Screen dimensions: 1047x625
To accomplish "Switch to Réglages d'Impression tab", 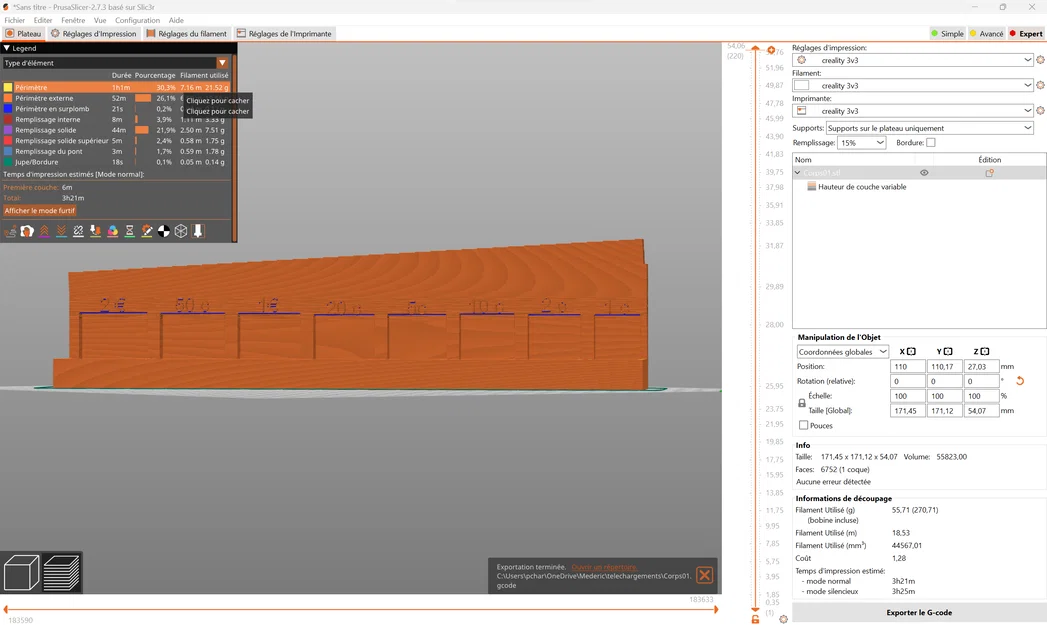I will pyautogui.click(x=93, y=34).
